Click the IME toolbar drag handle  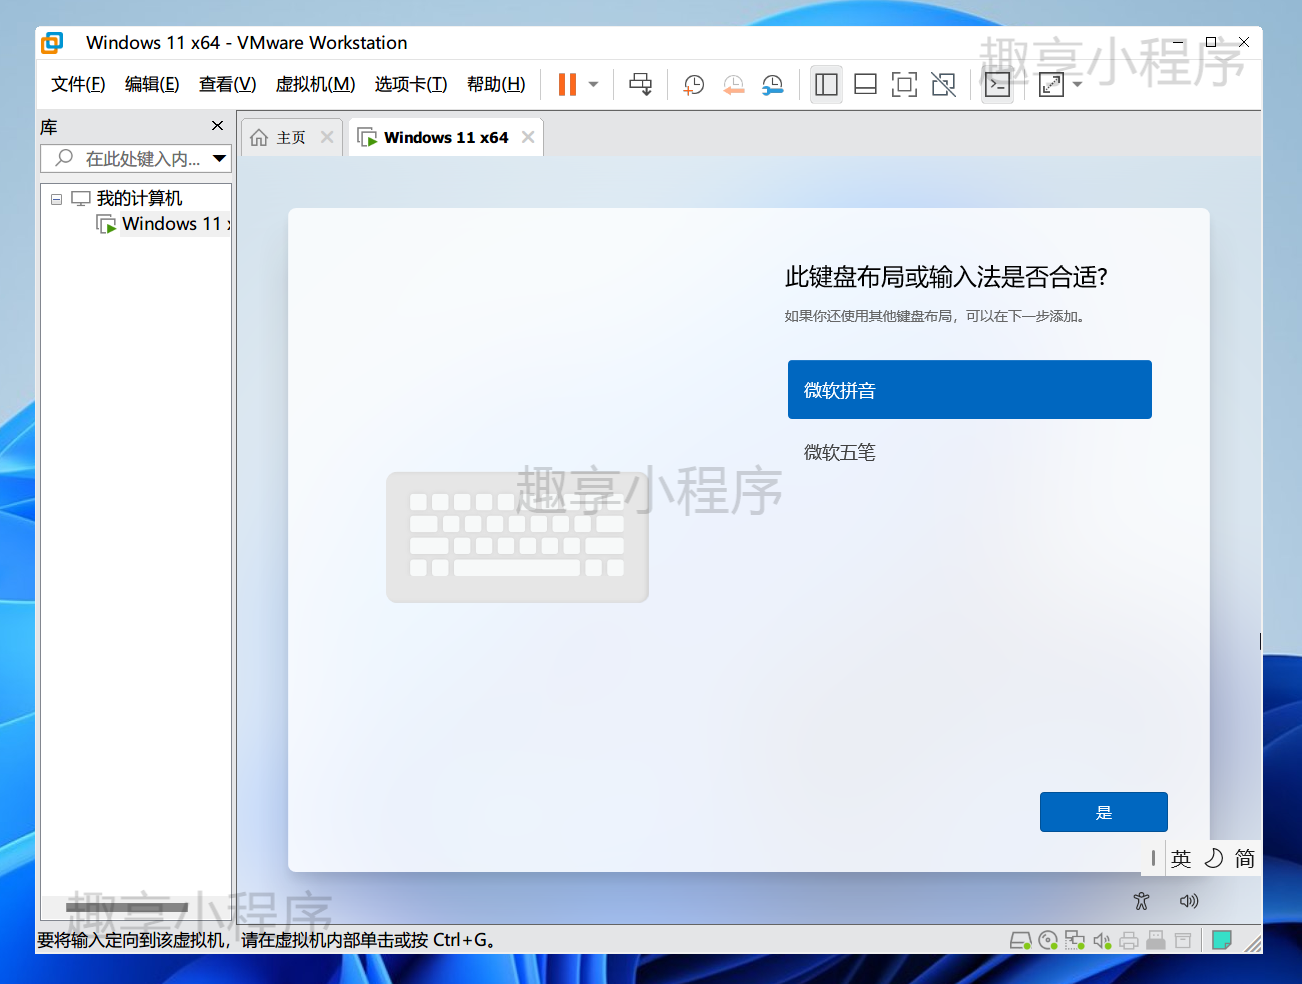(x=1153, y=858)
